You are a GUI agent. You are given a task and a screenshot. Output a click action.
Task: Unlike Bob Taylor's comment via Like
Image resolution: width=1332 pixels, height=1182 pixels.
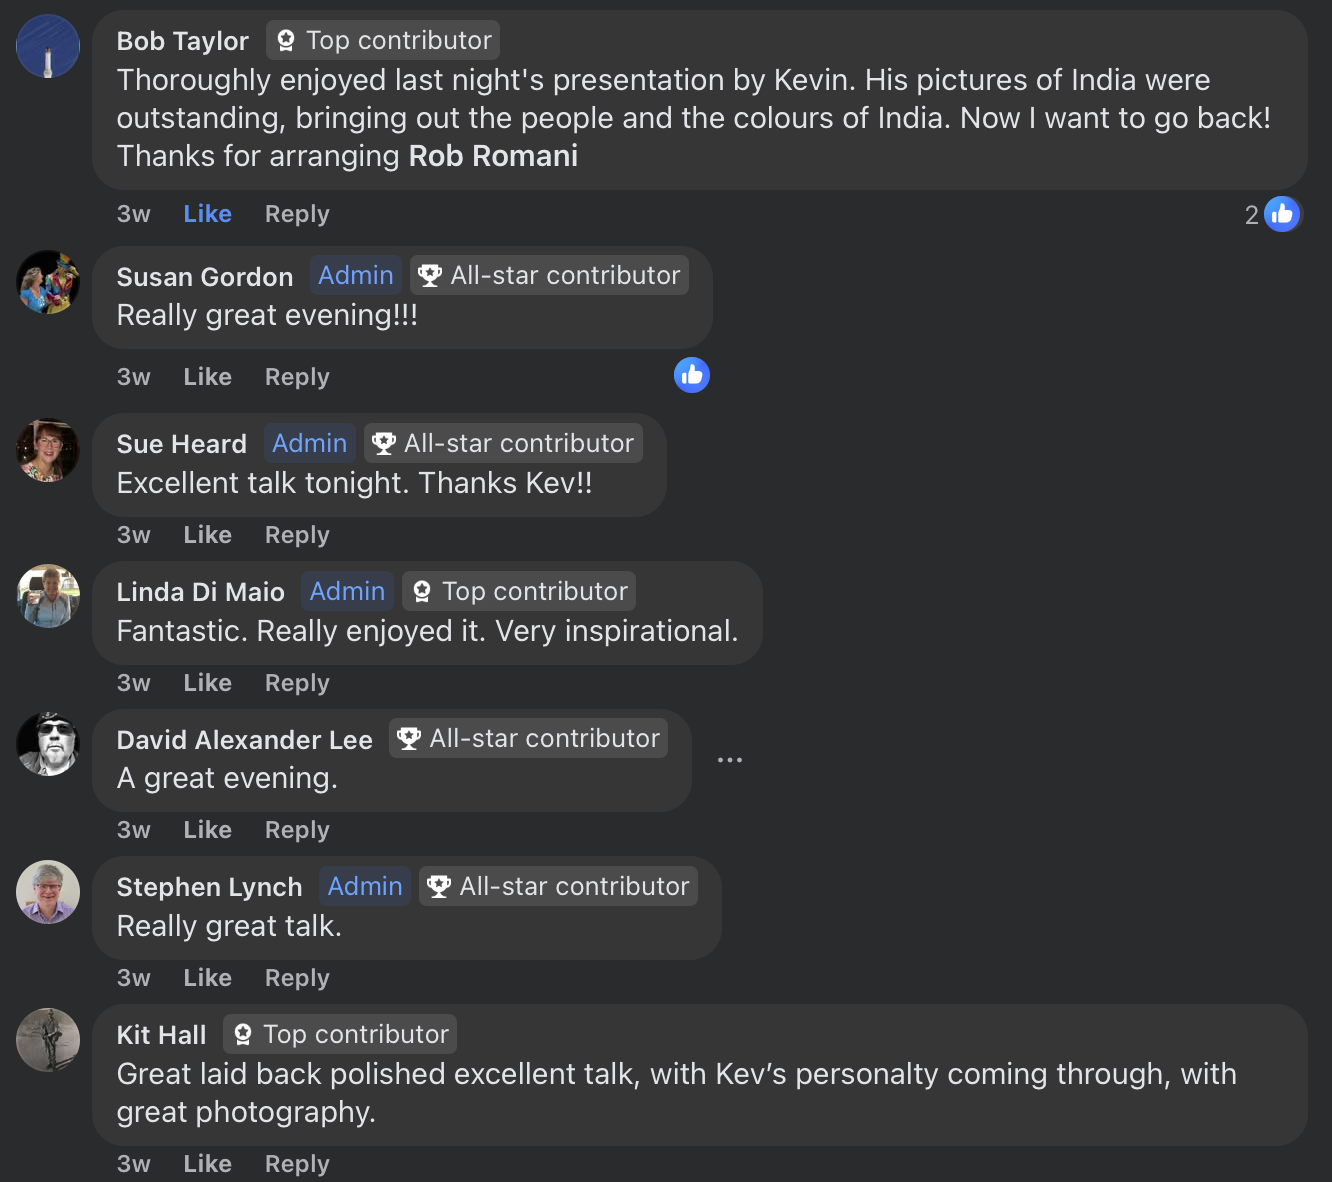tap(207, 214)
